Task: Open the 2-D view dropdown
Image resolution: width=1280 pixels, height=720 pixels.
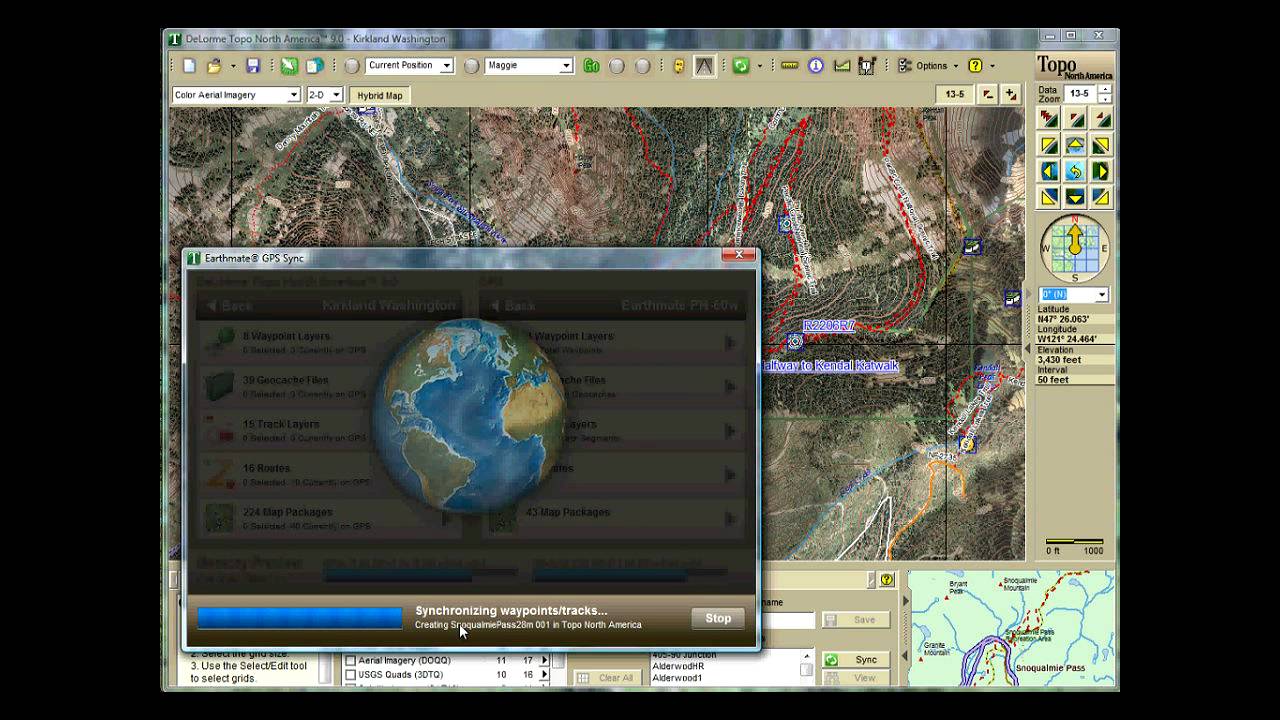Action: [336, 95]
